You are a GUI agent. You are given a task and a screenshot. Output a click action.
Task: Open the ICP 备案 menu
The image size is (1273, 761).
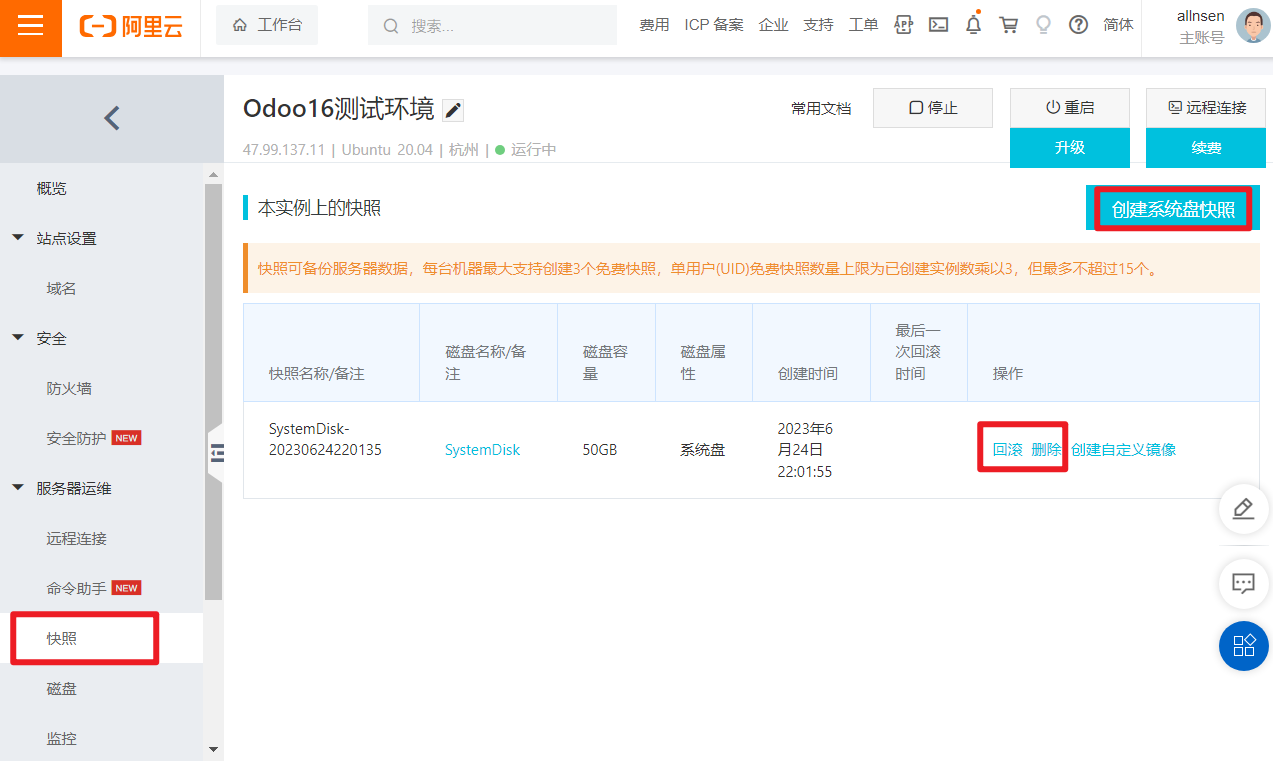tap(714, 25)
